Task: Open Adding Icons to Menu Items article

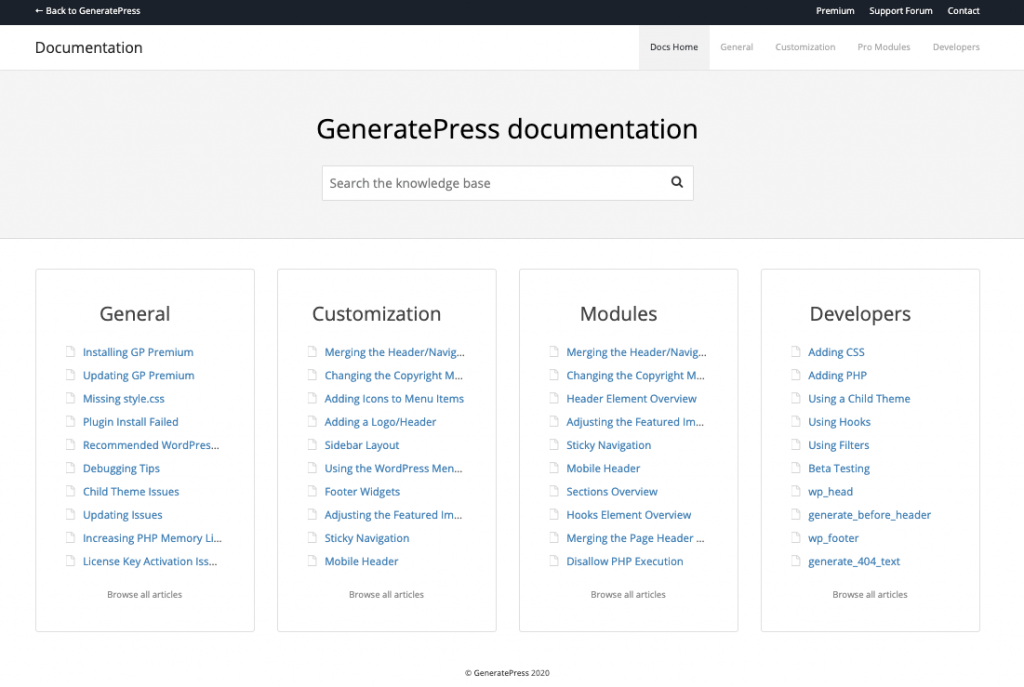Action: [394, 398]
